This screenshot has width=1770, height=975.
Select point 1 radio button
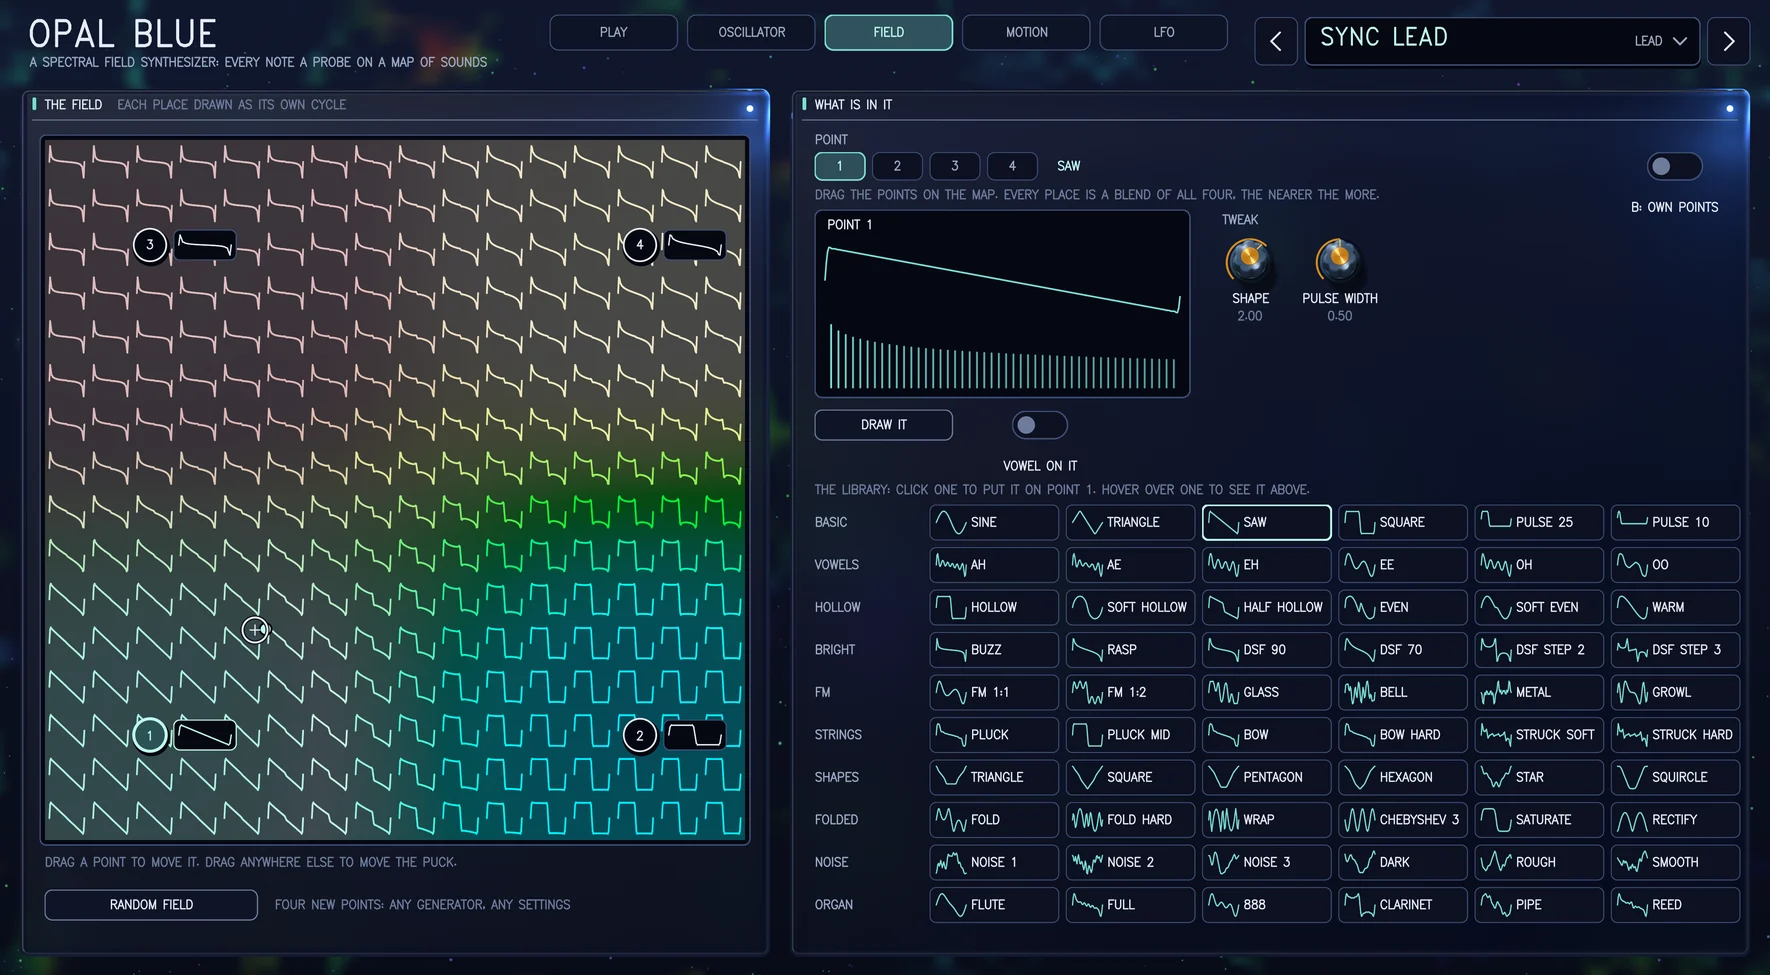pyautogui.click(x=839, y=166)
